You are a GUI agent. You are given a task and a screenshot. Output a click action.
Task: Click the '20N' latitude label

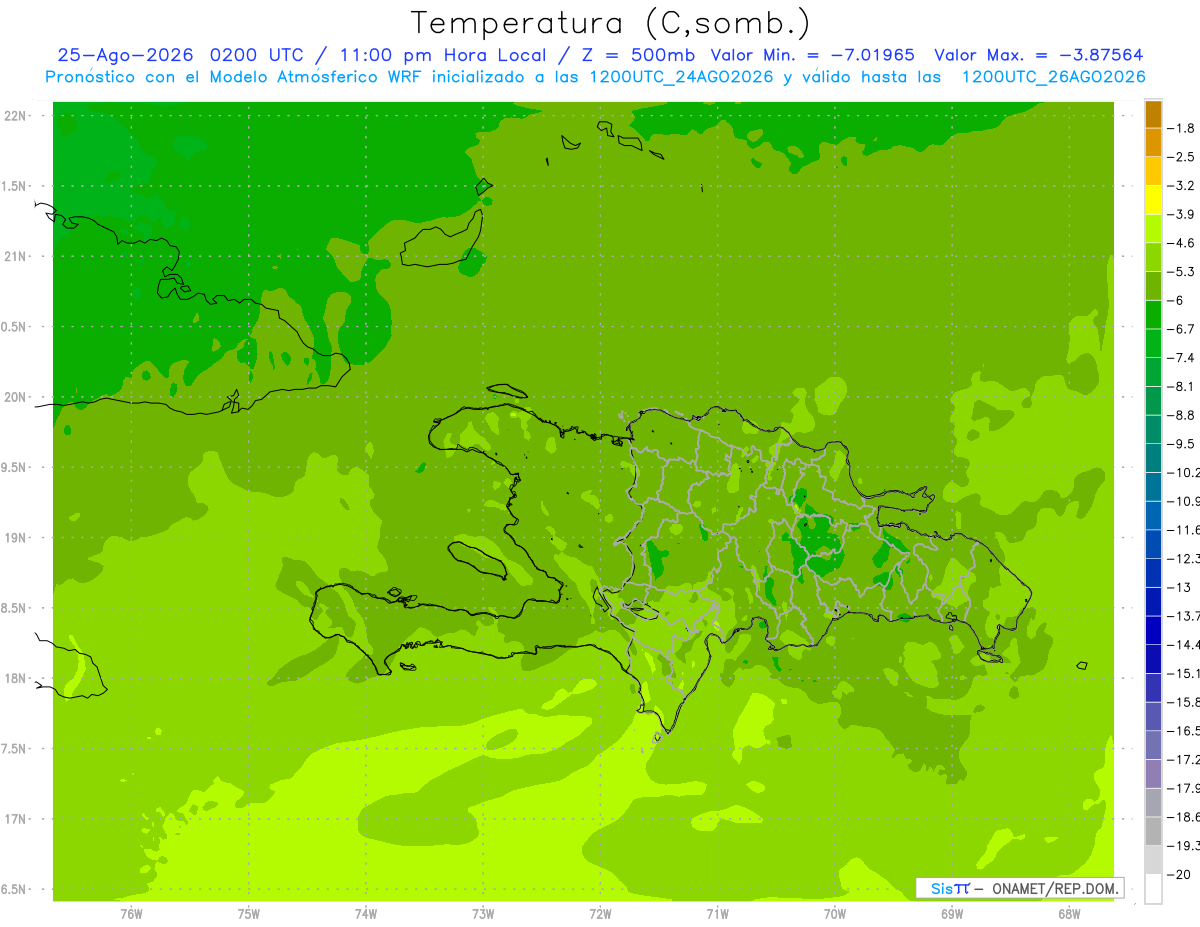(x=17, y=397)
